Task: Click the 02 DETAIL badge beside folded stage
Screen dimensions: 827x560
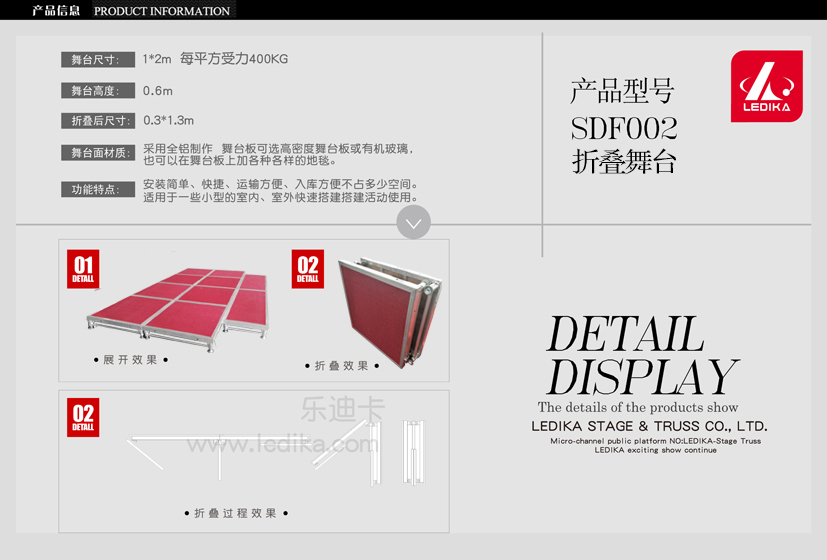Action: point(307,269)
